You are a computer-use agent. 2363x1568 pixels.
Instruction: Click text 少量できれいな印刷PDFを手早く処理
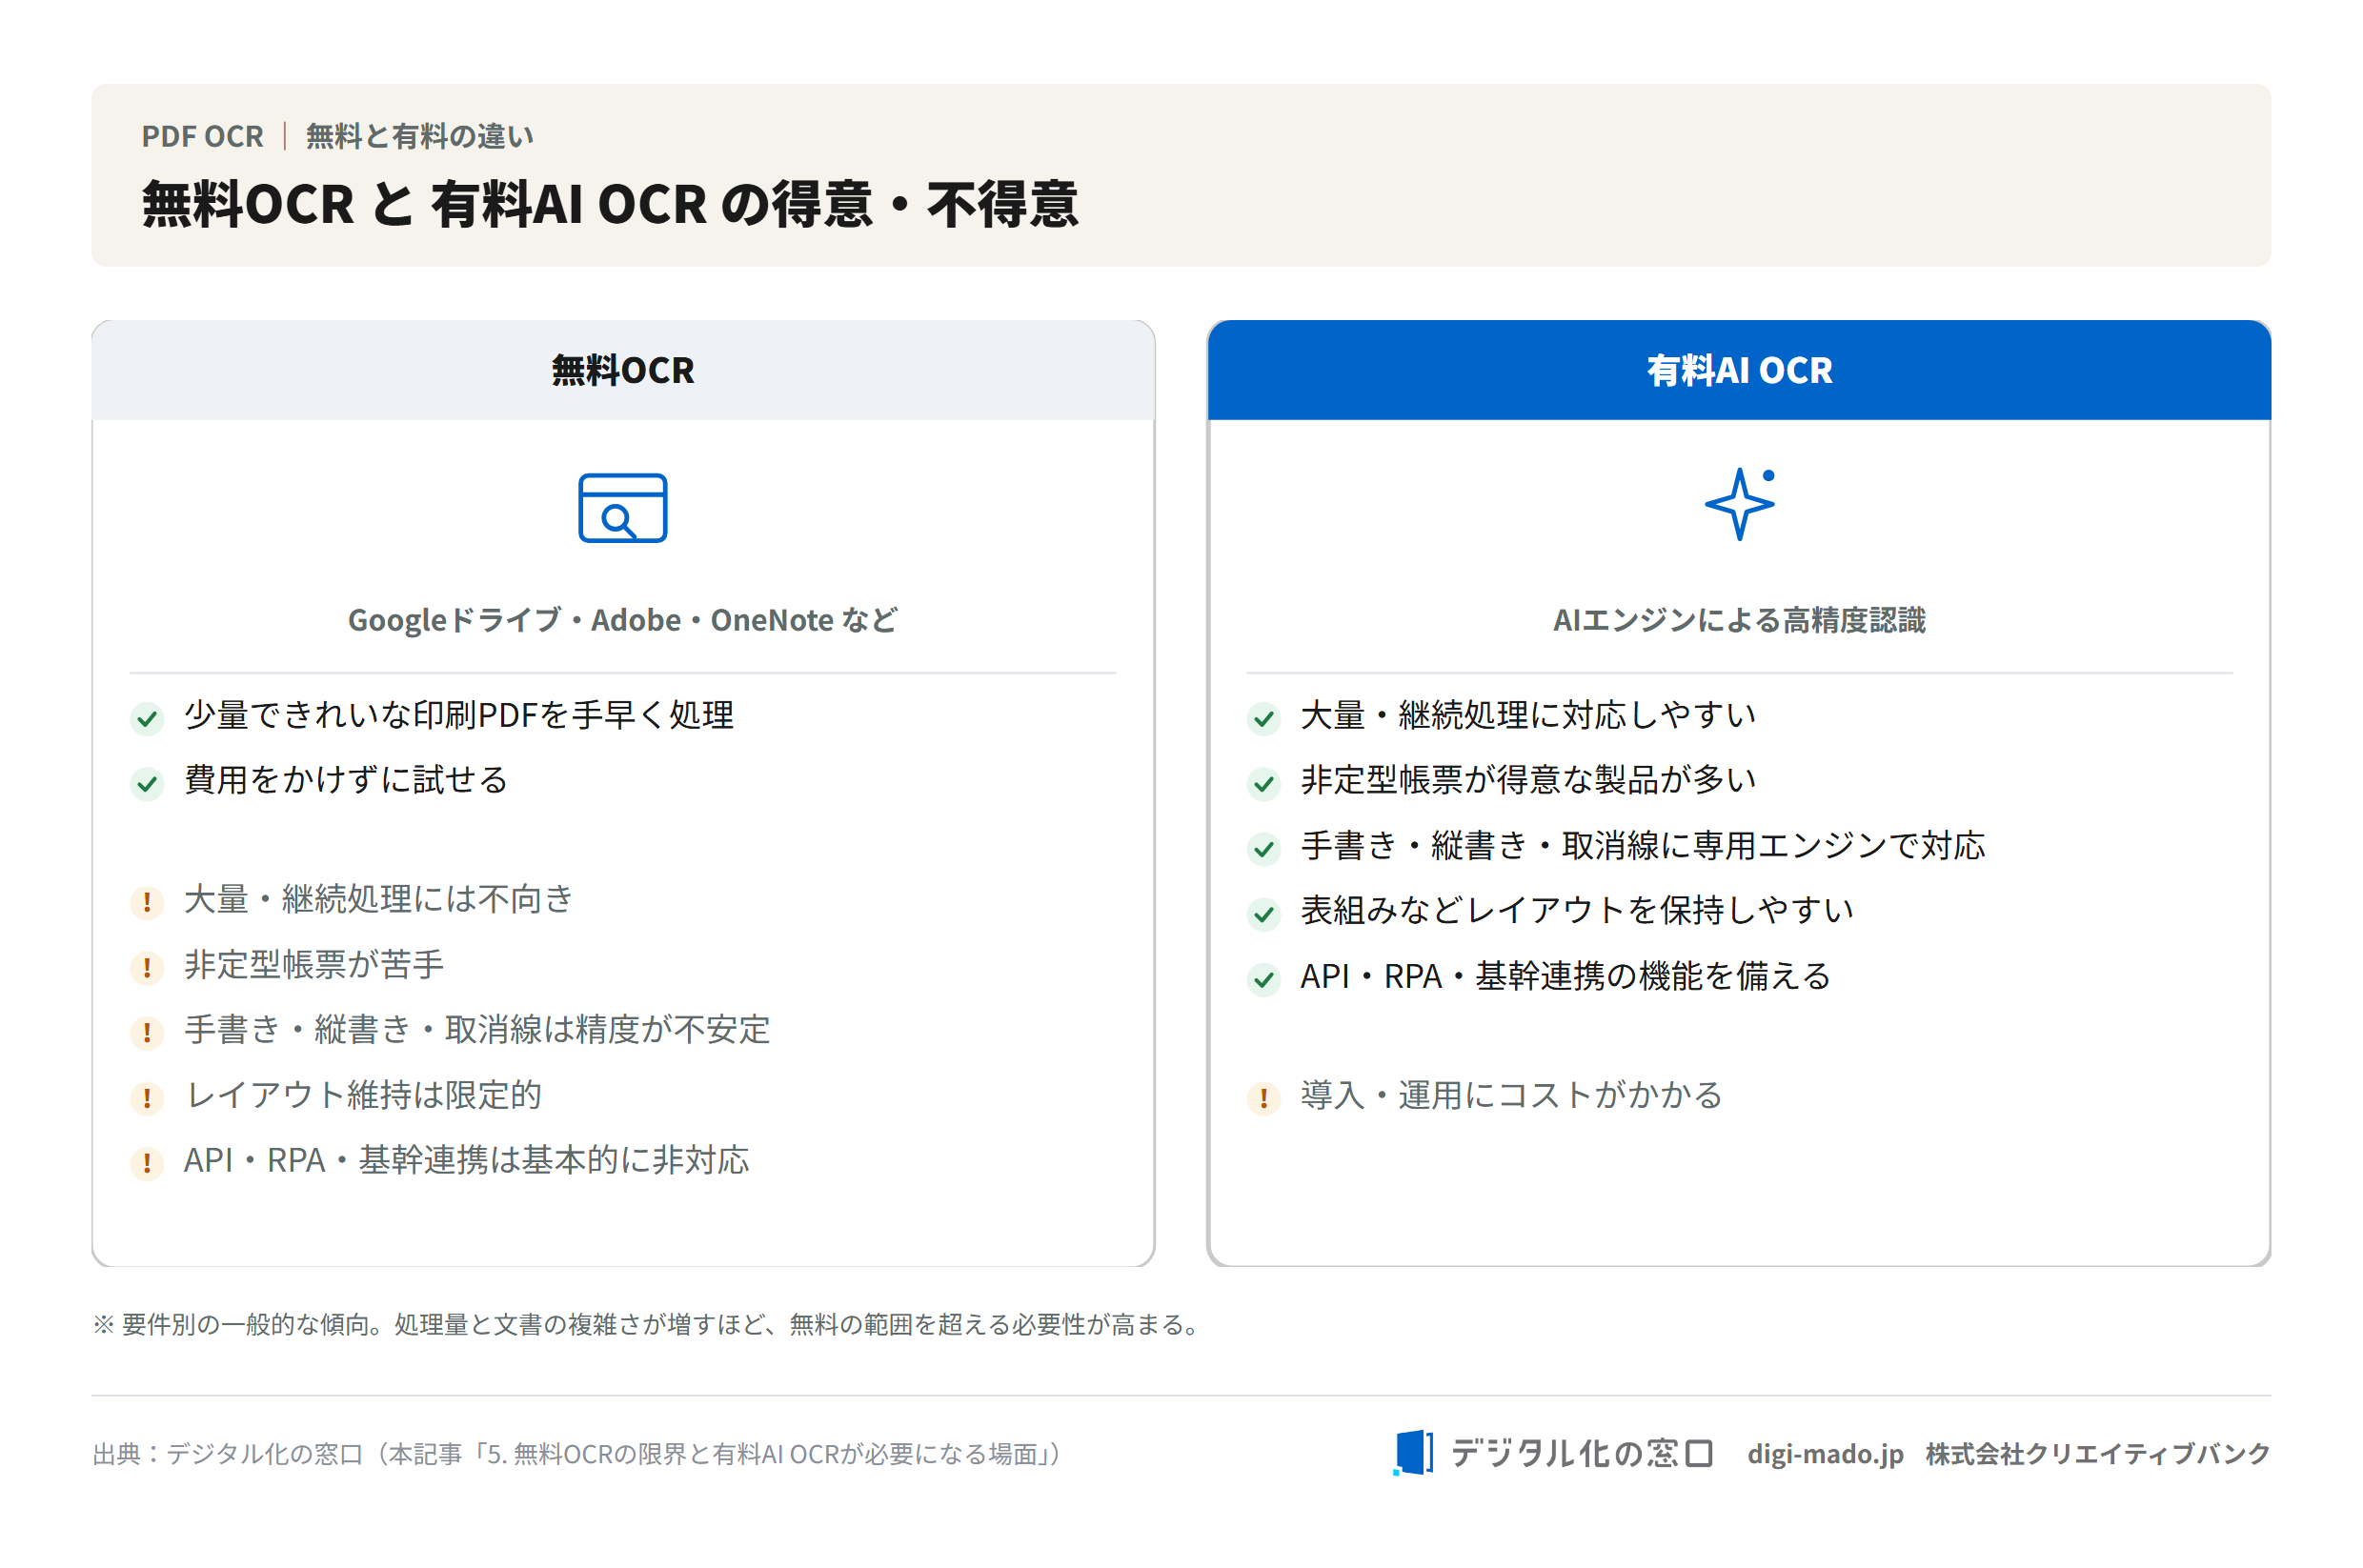coord(459,715)
